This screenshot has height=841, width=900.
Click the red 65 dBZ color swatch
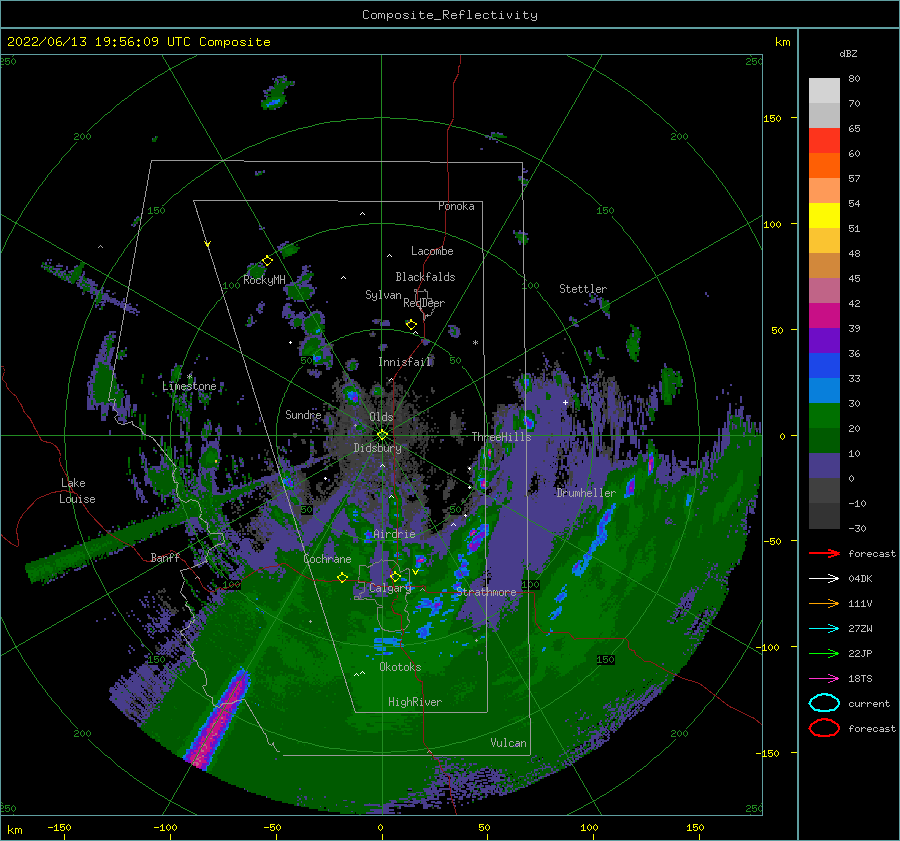824,140
